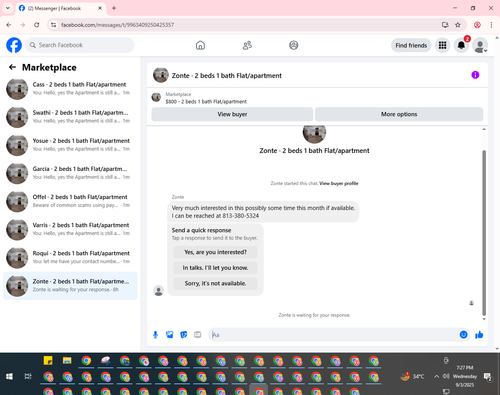
Task: Open the Friends icon in top navigation
Action: (x=247, y=45)
